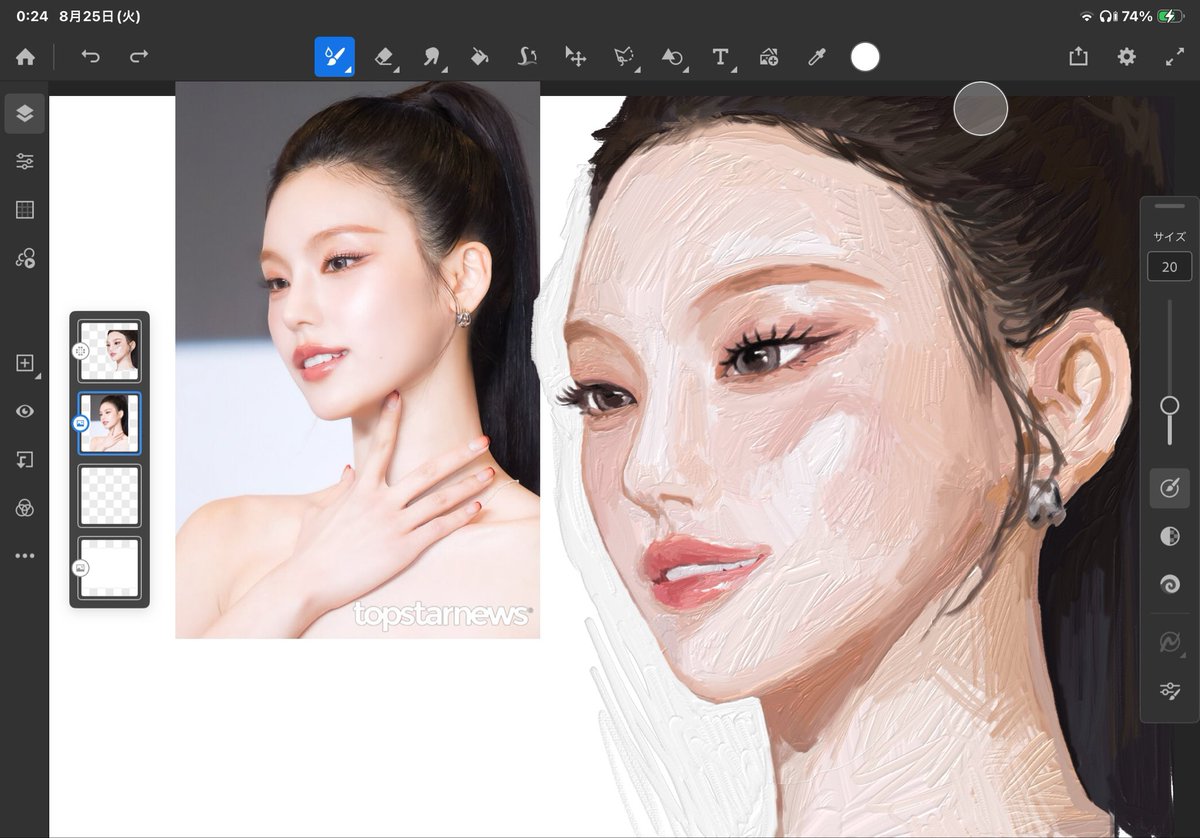Toggle the layers panel
The height and width of the screenshot is (838, 1200).
25,114
